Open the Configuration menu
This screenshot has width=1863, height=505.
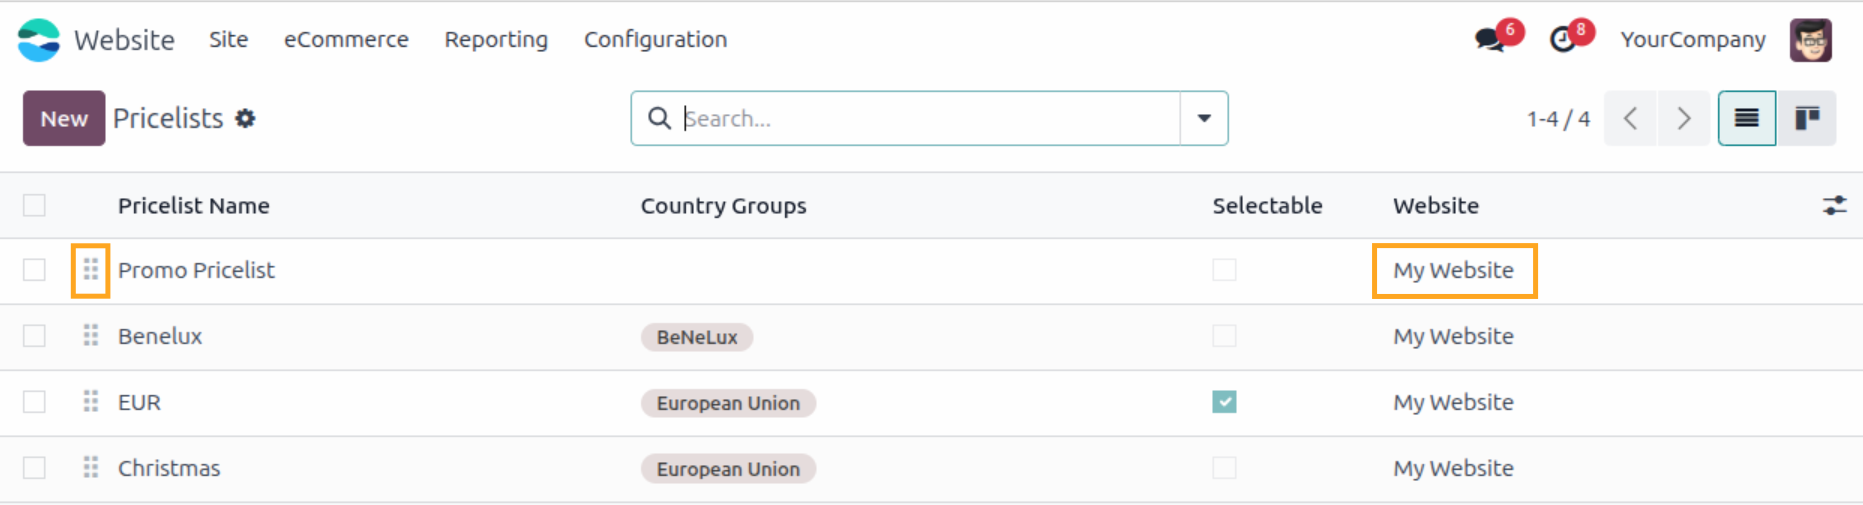point(655,40)
